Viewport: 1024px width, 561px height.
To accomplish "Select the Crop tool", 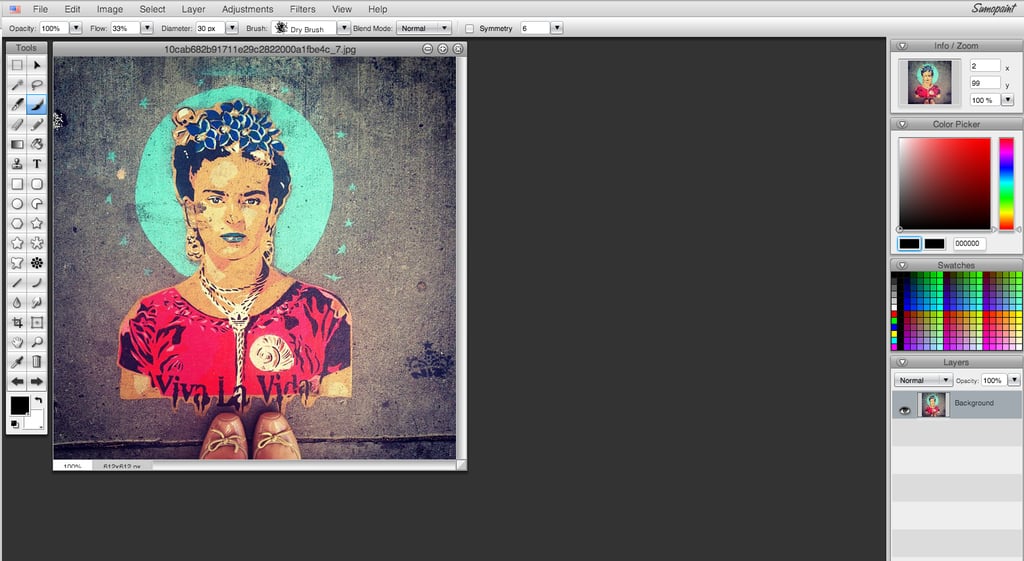I will (17, 322).
